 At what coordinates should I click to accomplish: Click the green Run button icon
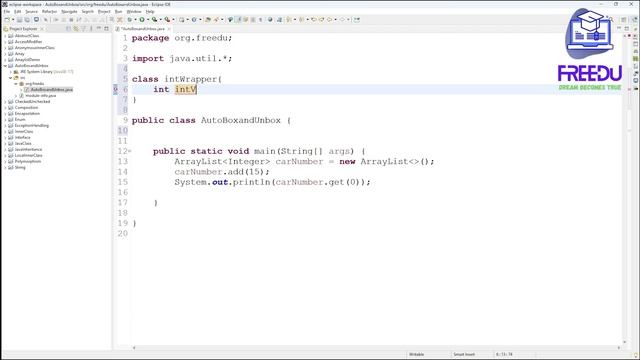(142, 20)
